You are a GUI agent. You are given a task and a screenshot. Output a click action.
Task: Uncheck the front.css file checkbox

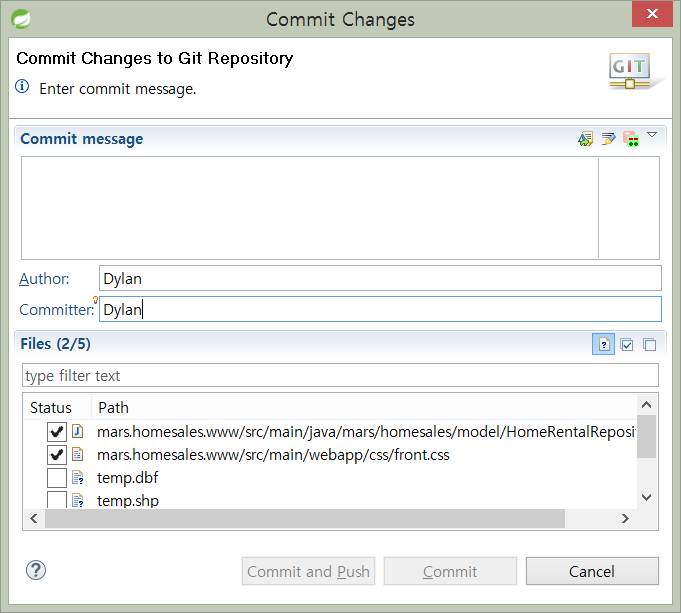(57, 455)
